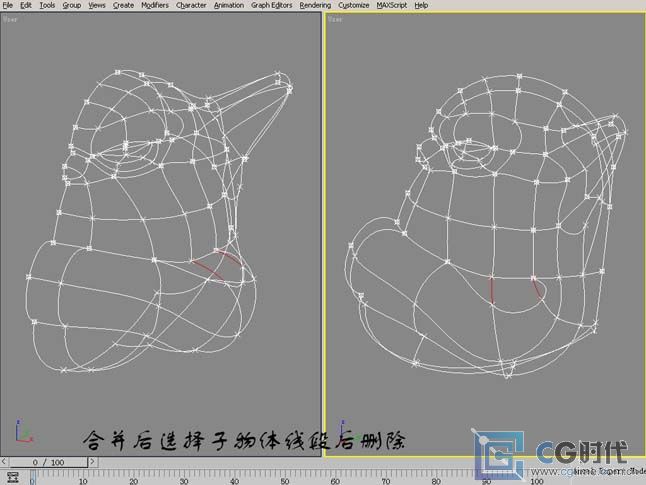Open the Animation menu
The image size is (646, 485).
click(229, 5)
